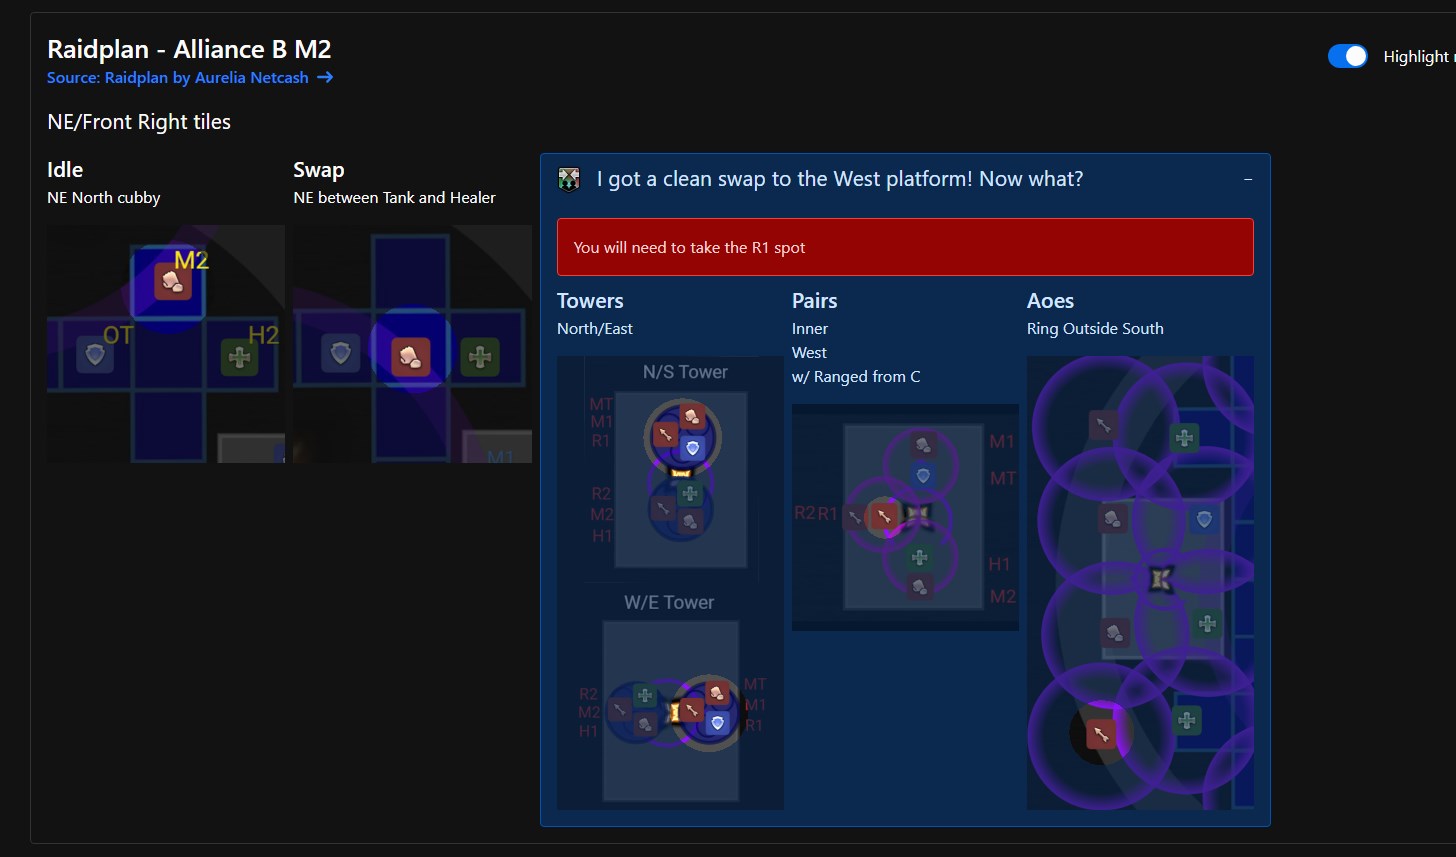Click the boss marker in Aoes diagram
1456x857 pixels.
(x=1160, y=579)
